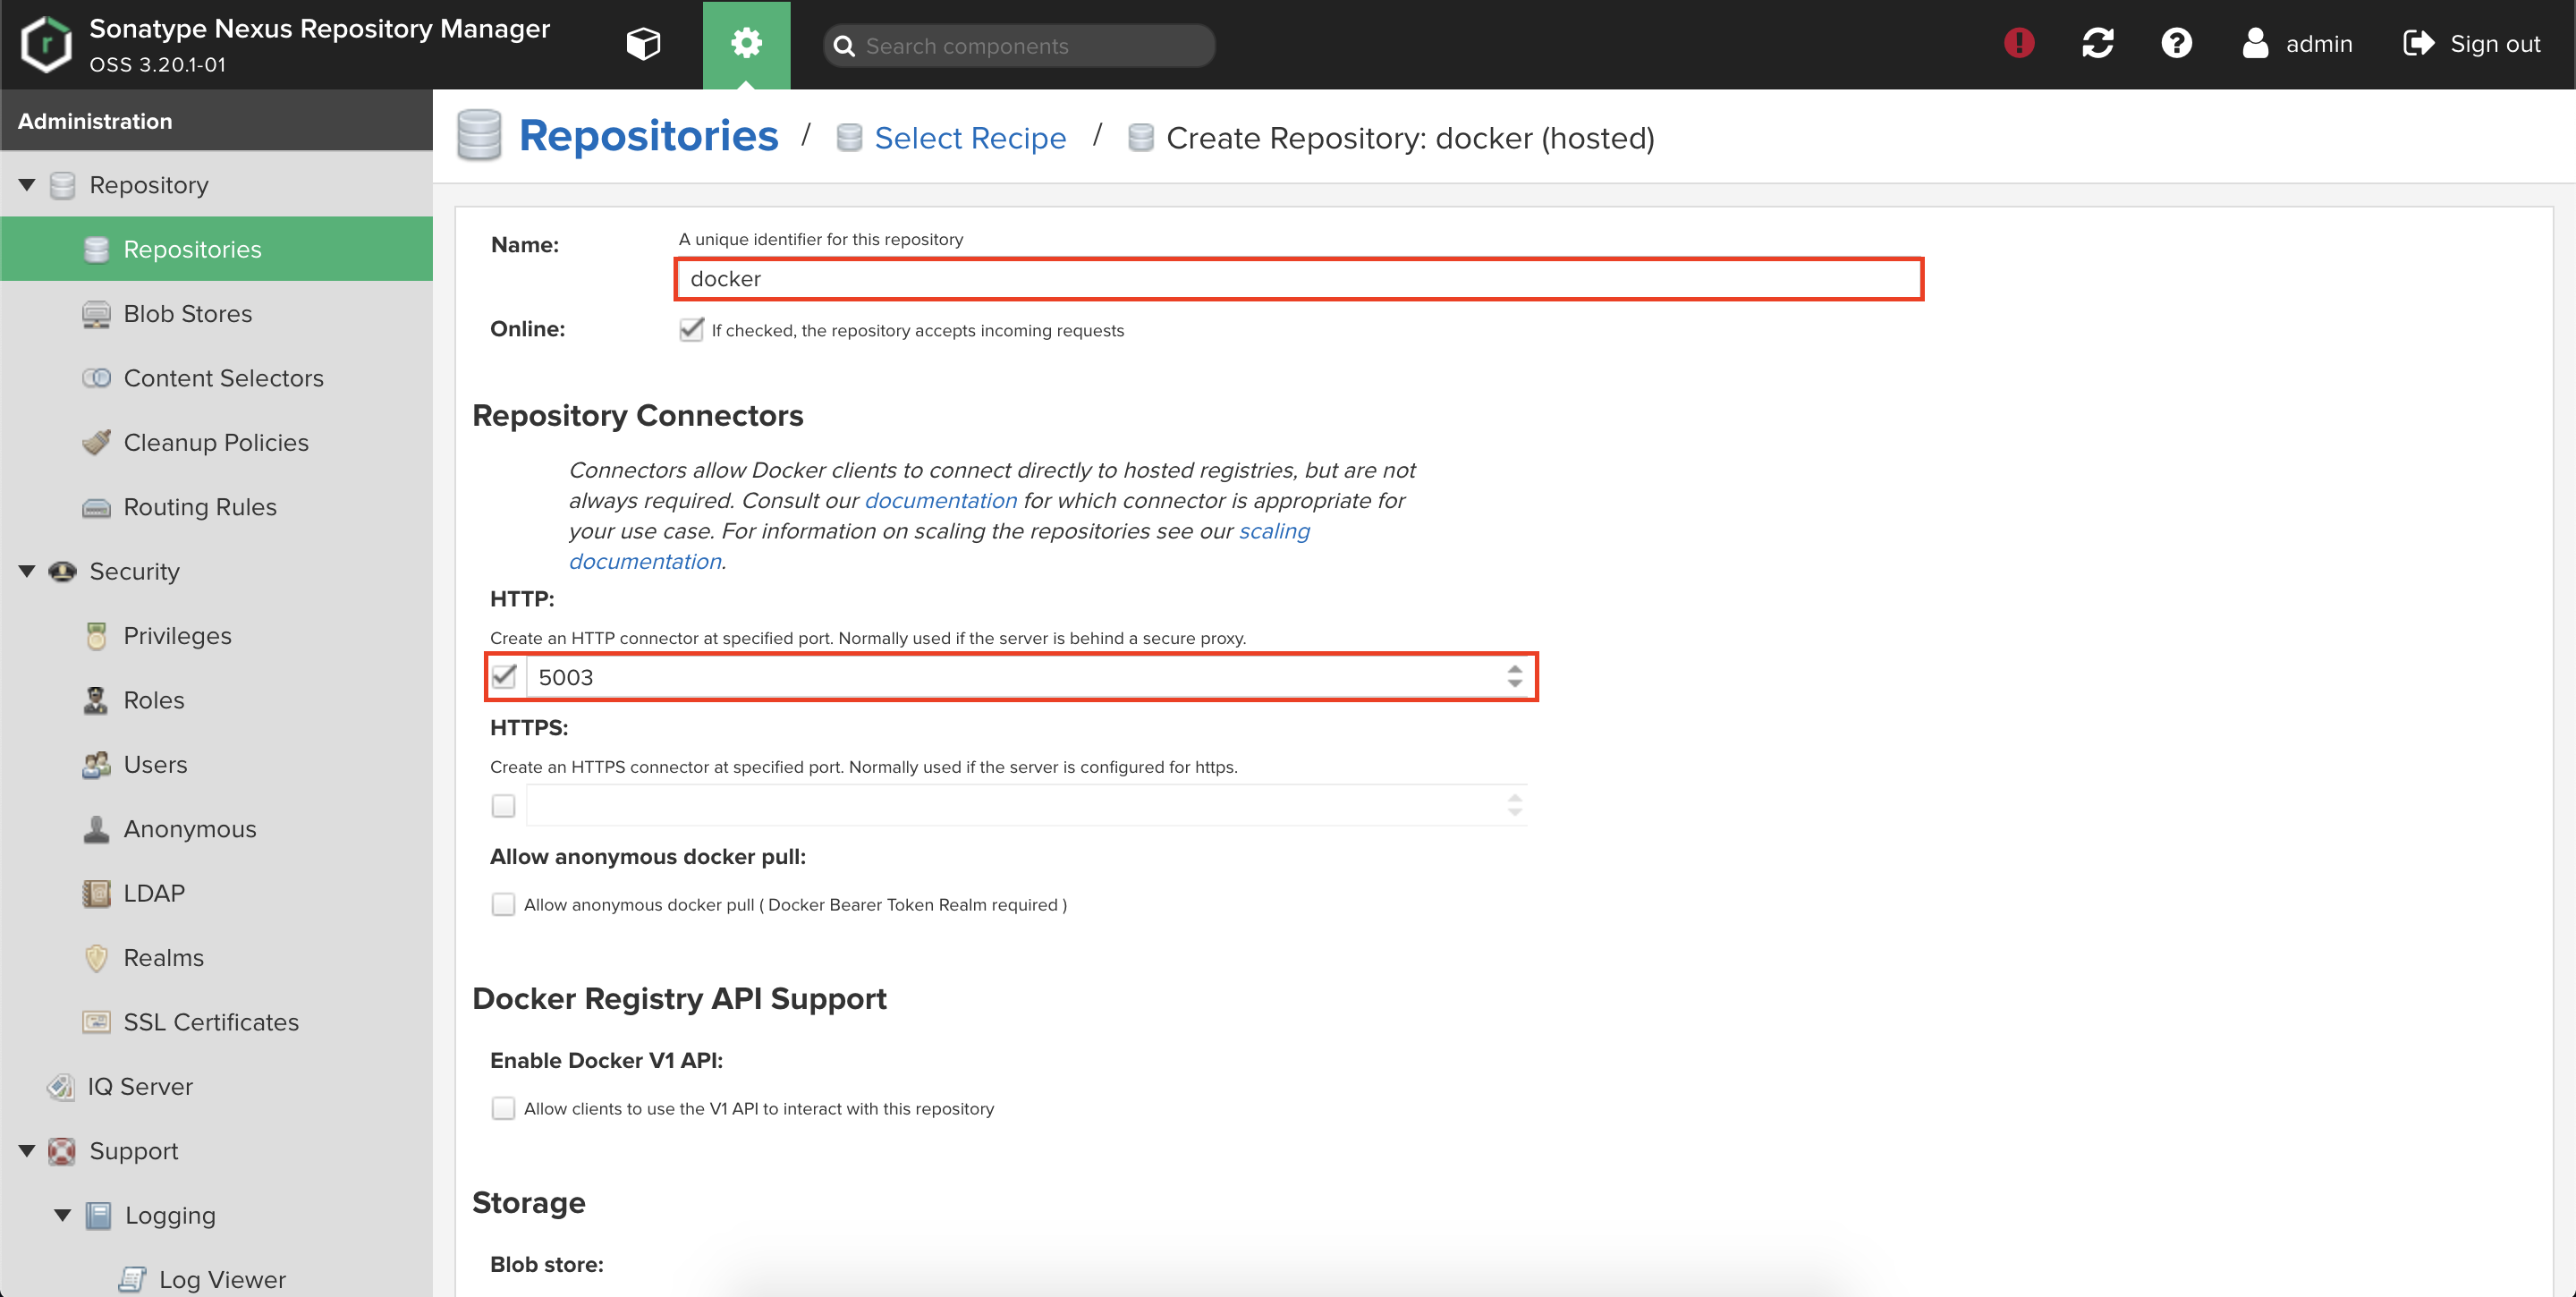Click the Privileges medal icon
2576x1297 pixels.
coord(96,636)
